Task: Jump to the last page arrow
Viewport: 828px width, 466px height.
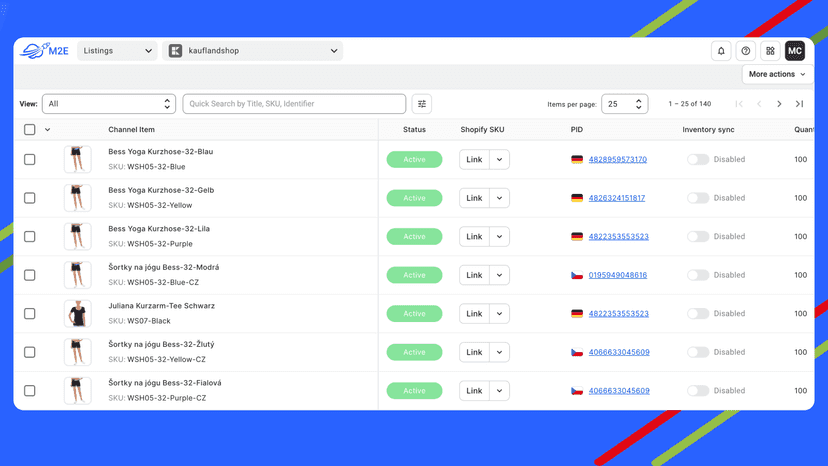Action: [799, 104]
